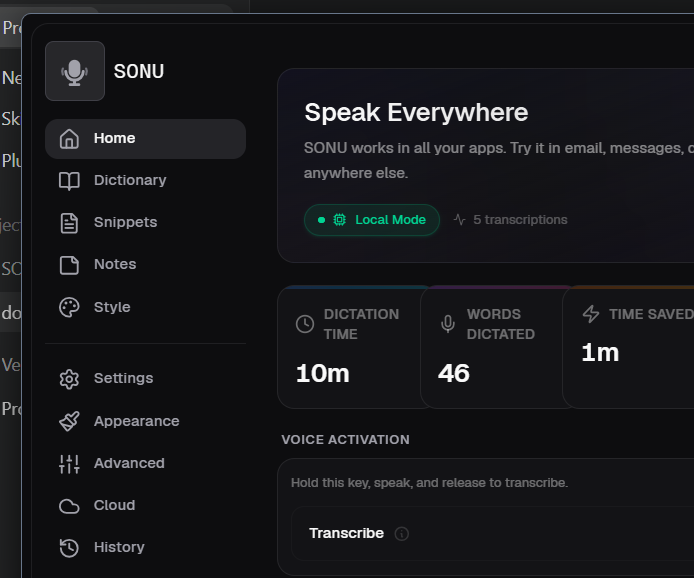Click the Notes page icon
The height and width of the screenshot is (578, 694).
pyautogui.click(x=69, y=265)
